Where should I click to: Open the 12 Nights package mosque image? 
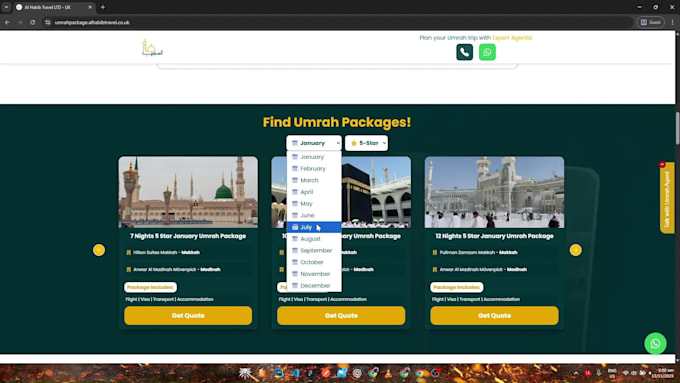pos(494,192)
